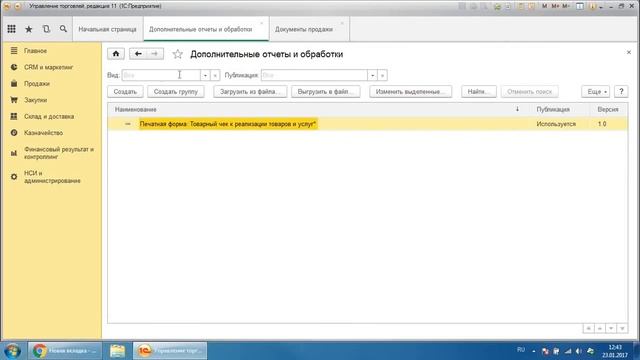The image size is (640, 360).
Task: Close the Документы продажи tab
Action: pyautogui.click(x=342, y=23)
